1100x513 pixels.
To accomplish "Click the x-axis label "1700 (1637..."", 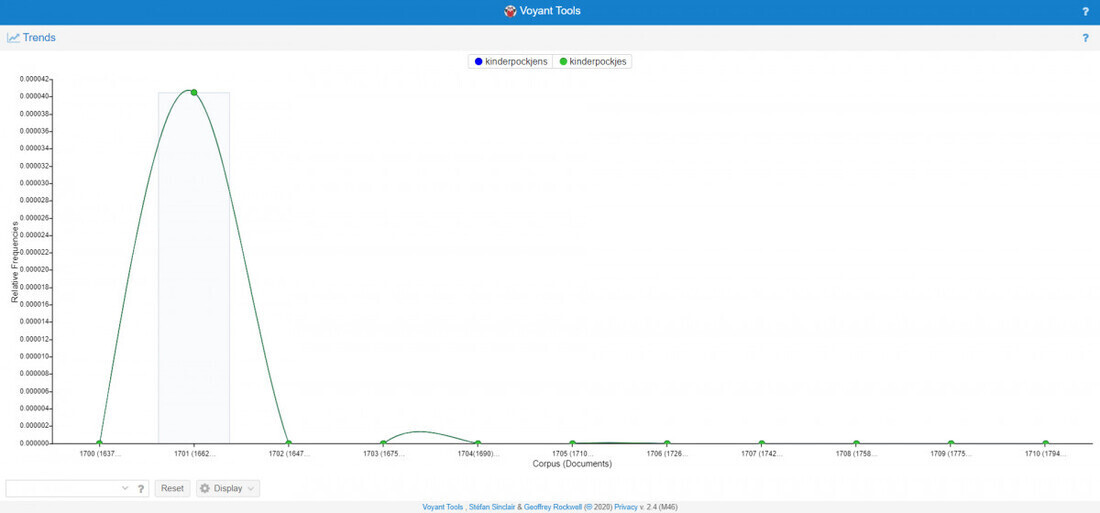I will 100,455.
